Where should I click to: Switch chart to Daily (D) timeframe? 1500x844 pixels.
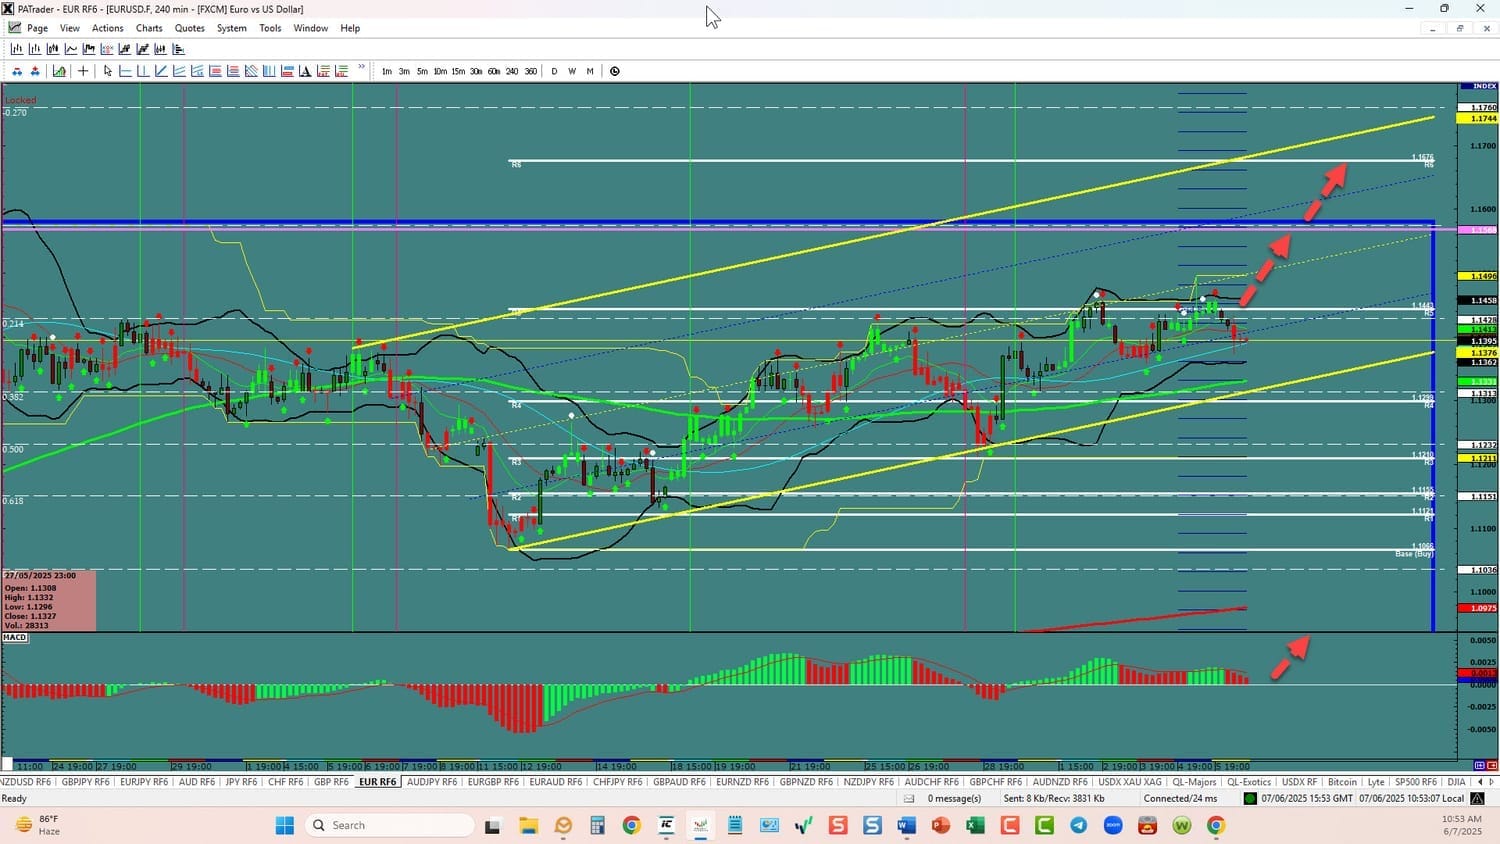coord(554,71)
